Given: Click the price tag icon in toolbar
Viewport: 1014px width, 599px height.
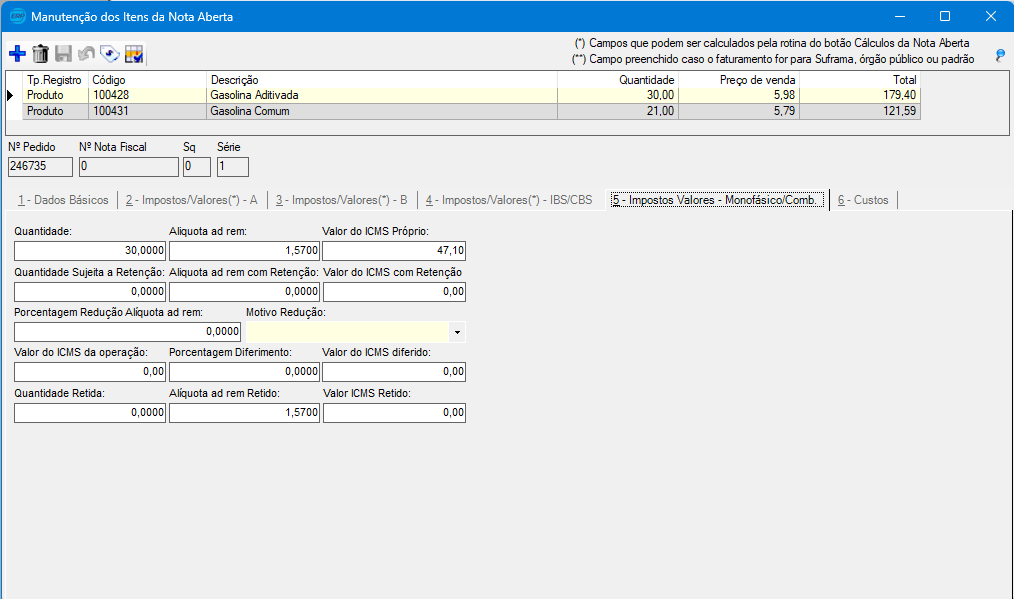Looking at the screenshot, I should click(110, 54).
